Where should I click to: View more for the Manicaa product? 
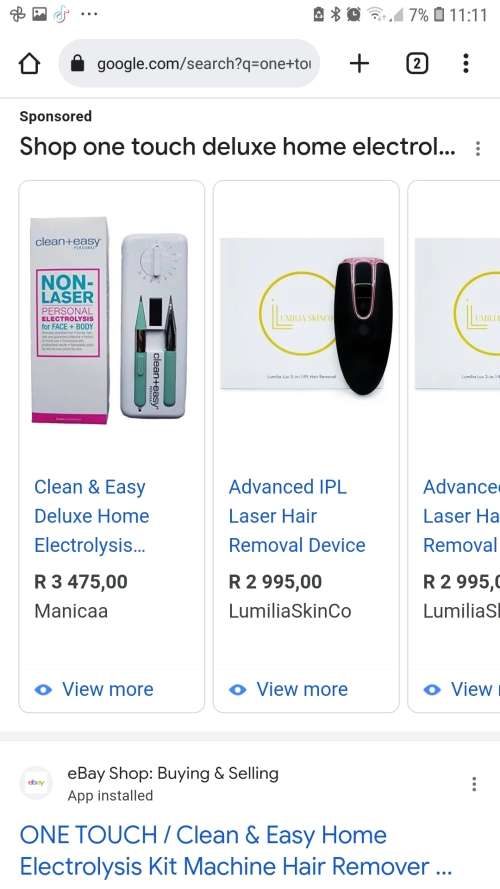pos(94,689)
